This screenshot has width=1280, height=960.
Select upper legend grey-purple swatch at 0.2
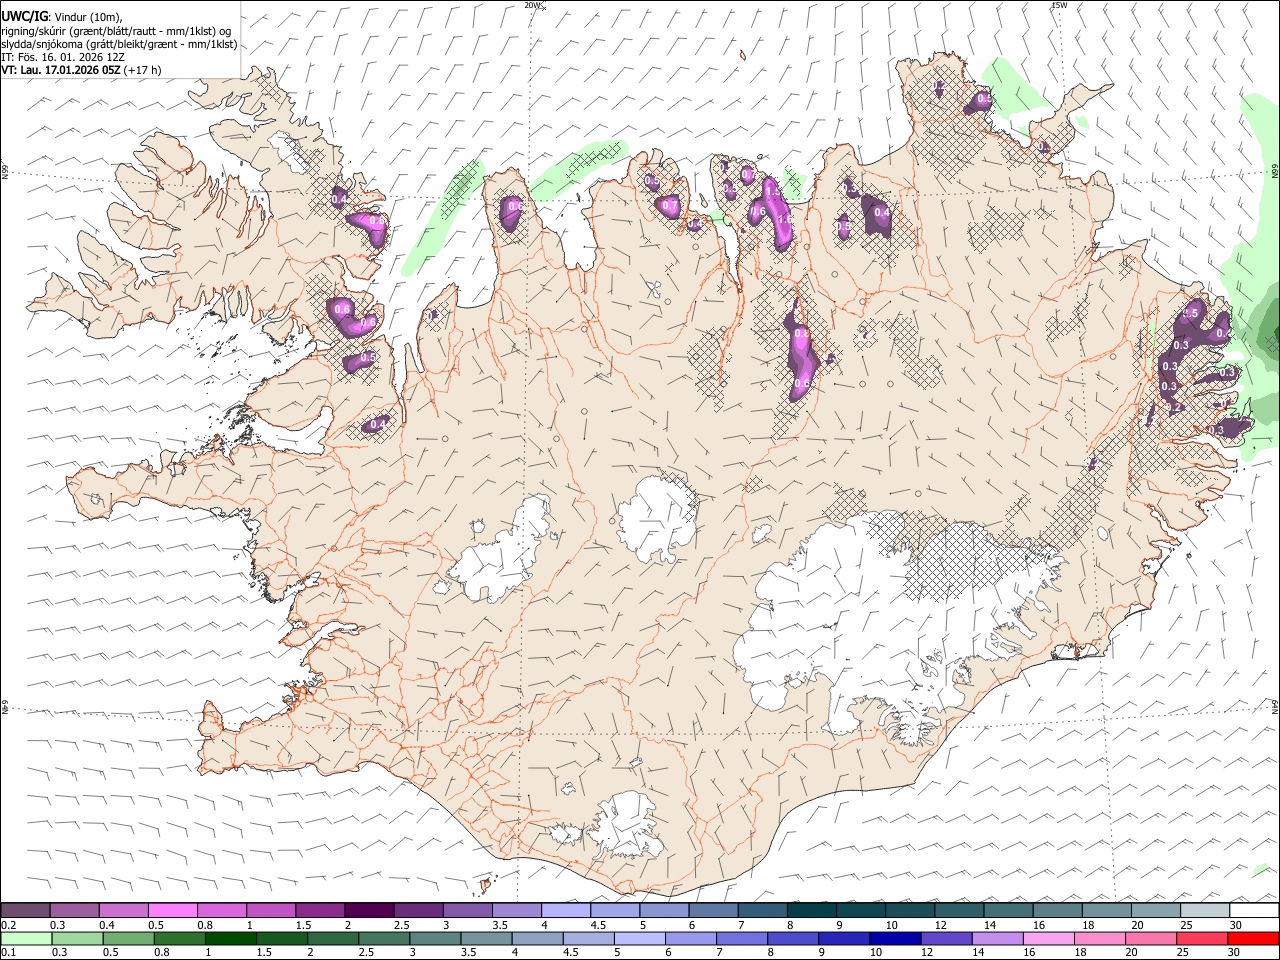click(x=25, y=911)
